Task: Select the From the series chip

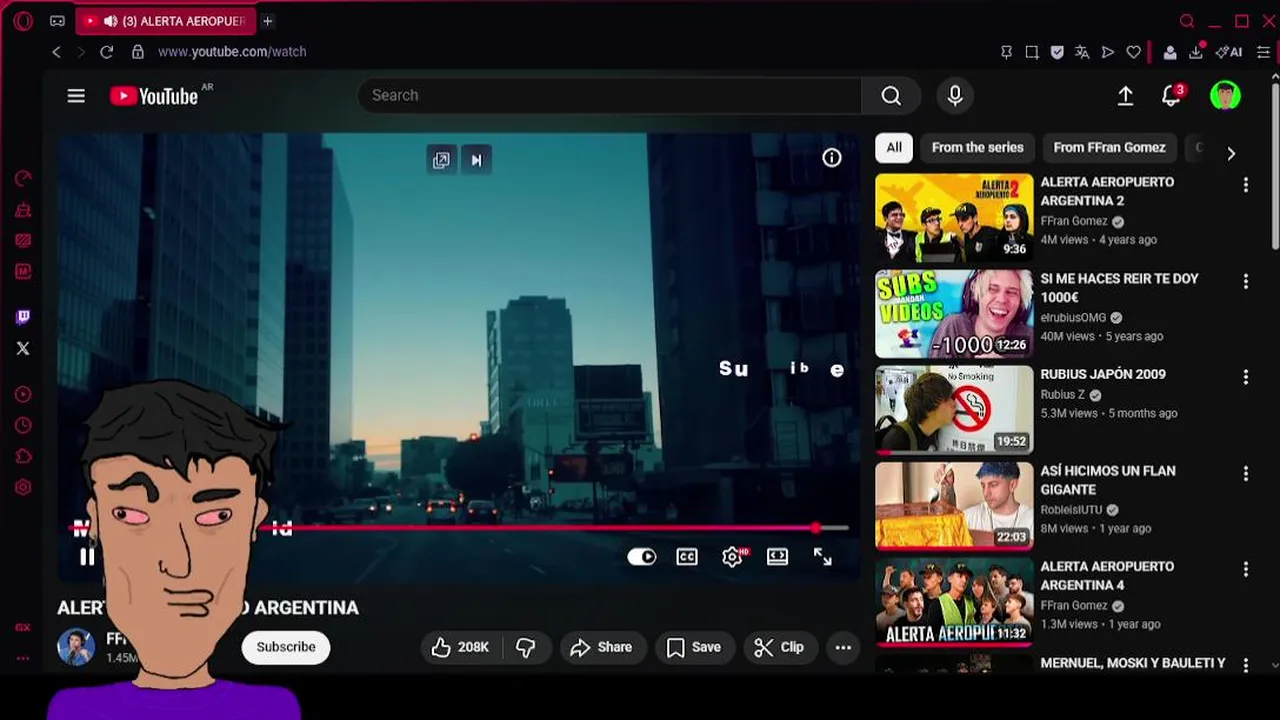Action: tap(977, 147)
